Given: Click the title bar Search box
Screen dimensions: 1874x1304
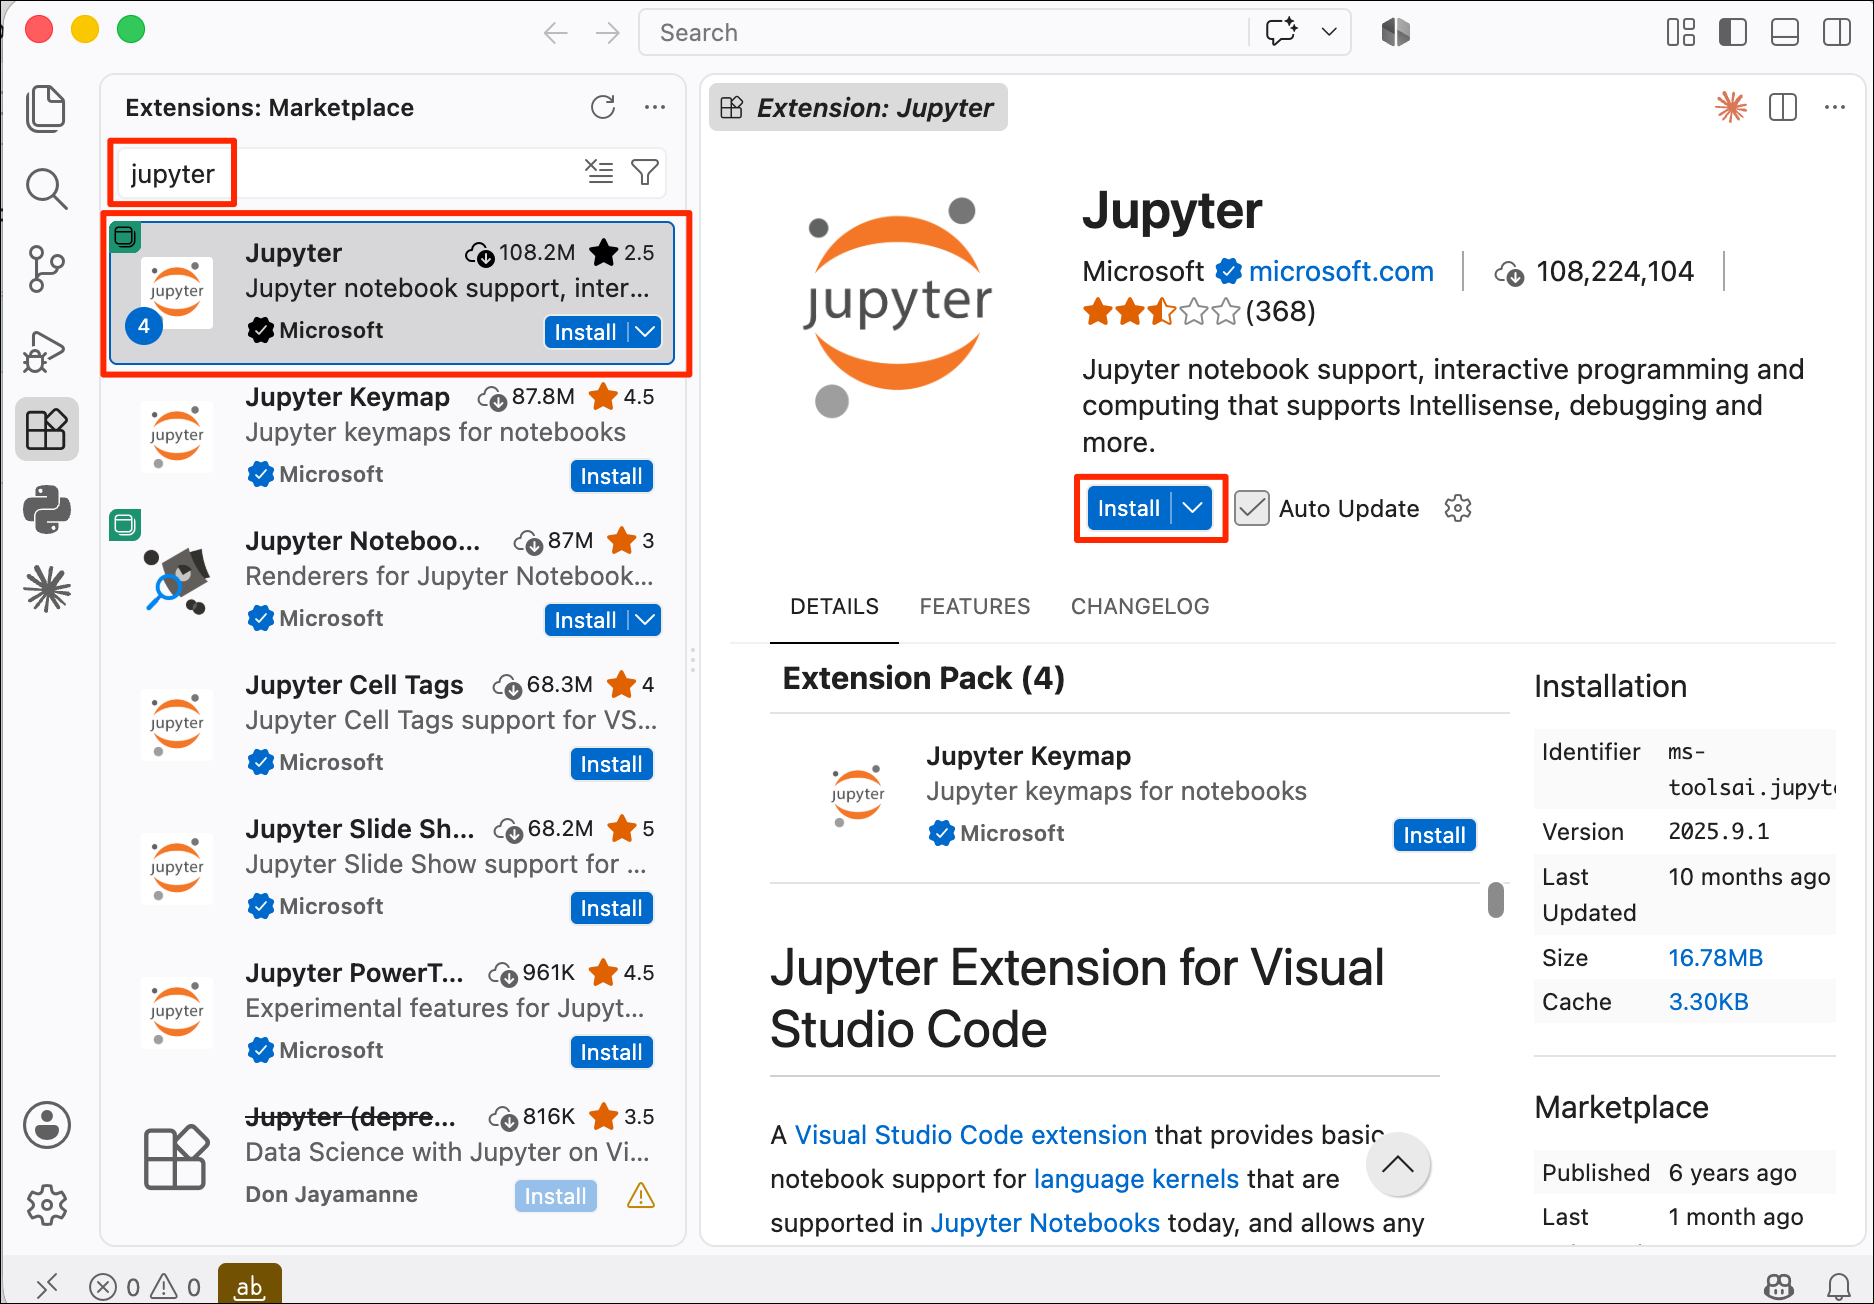Looking at the screenshot, I should coord(943,33).
